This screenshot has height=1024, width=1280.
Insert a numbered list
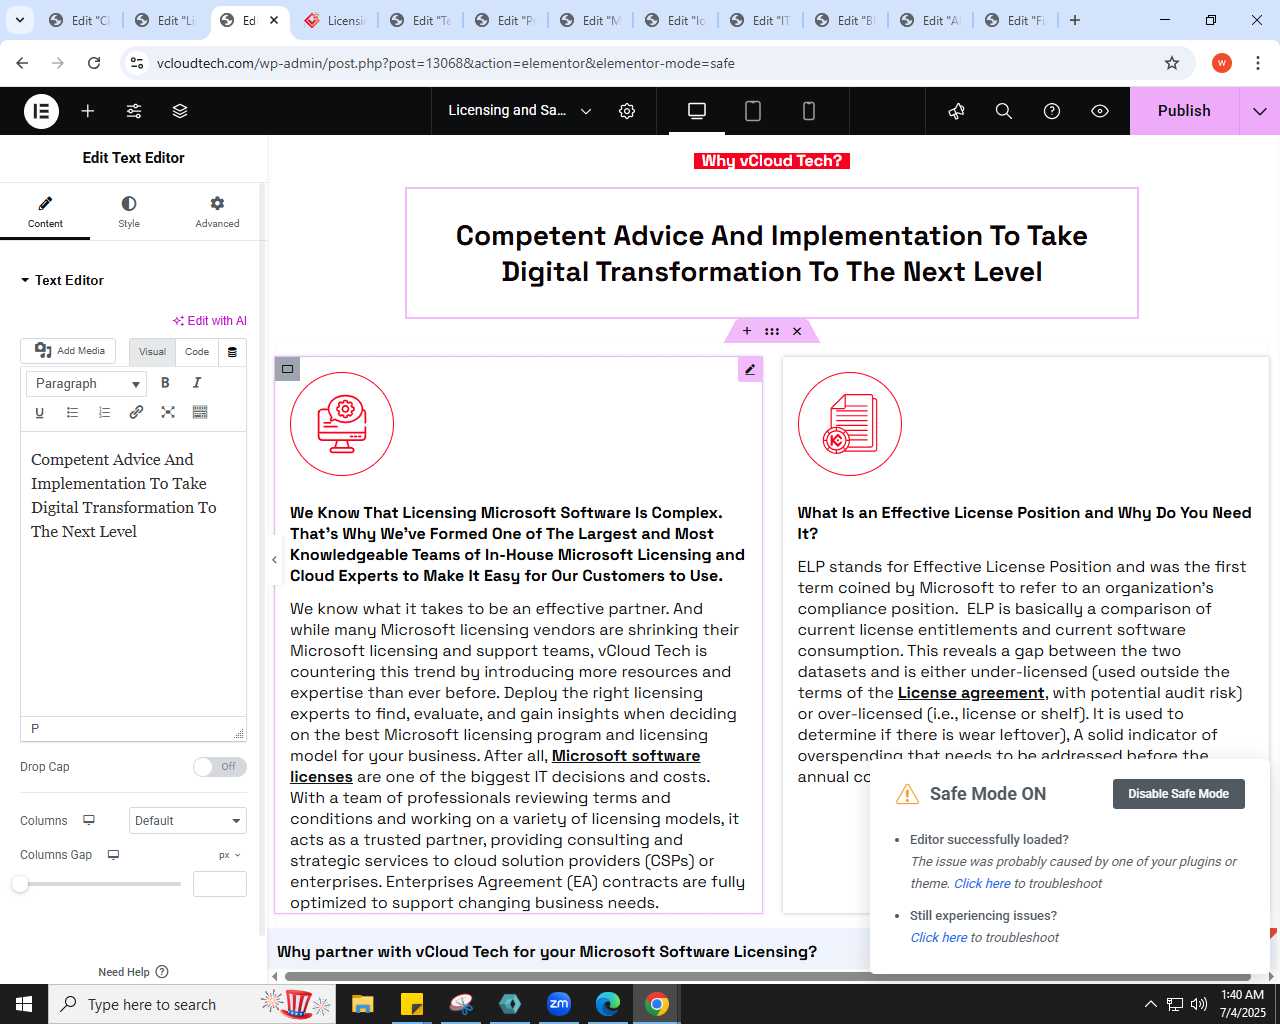coord(104,412)
